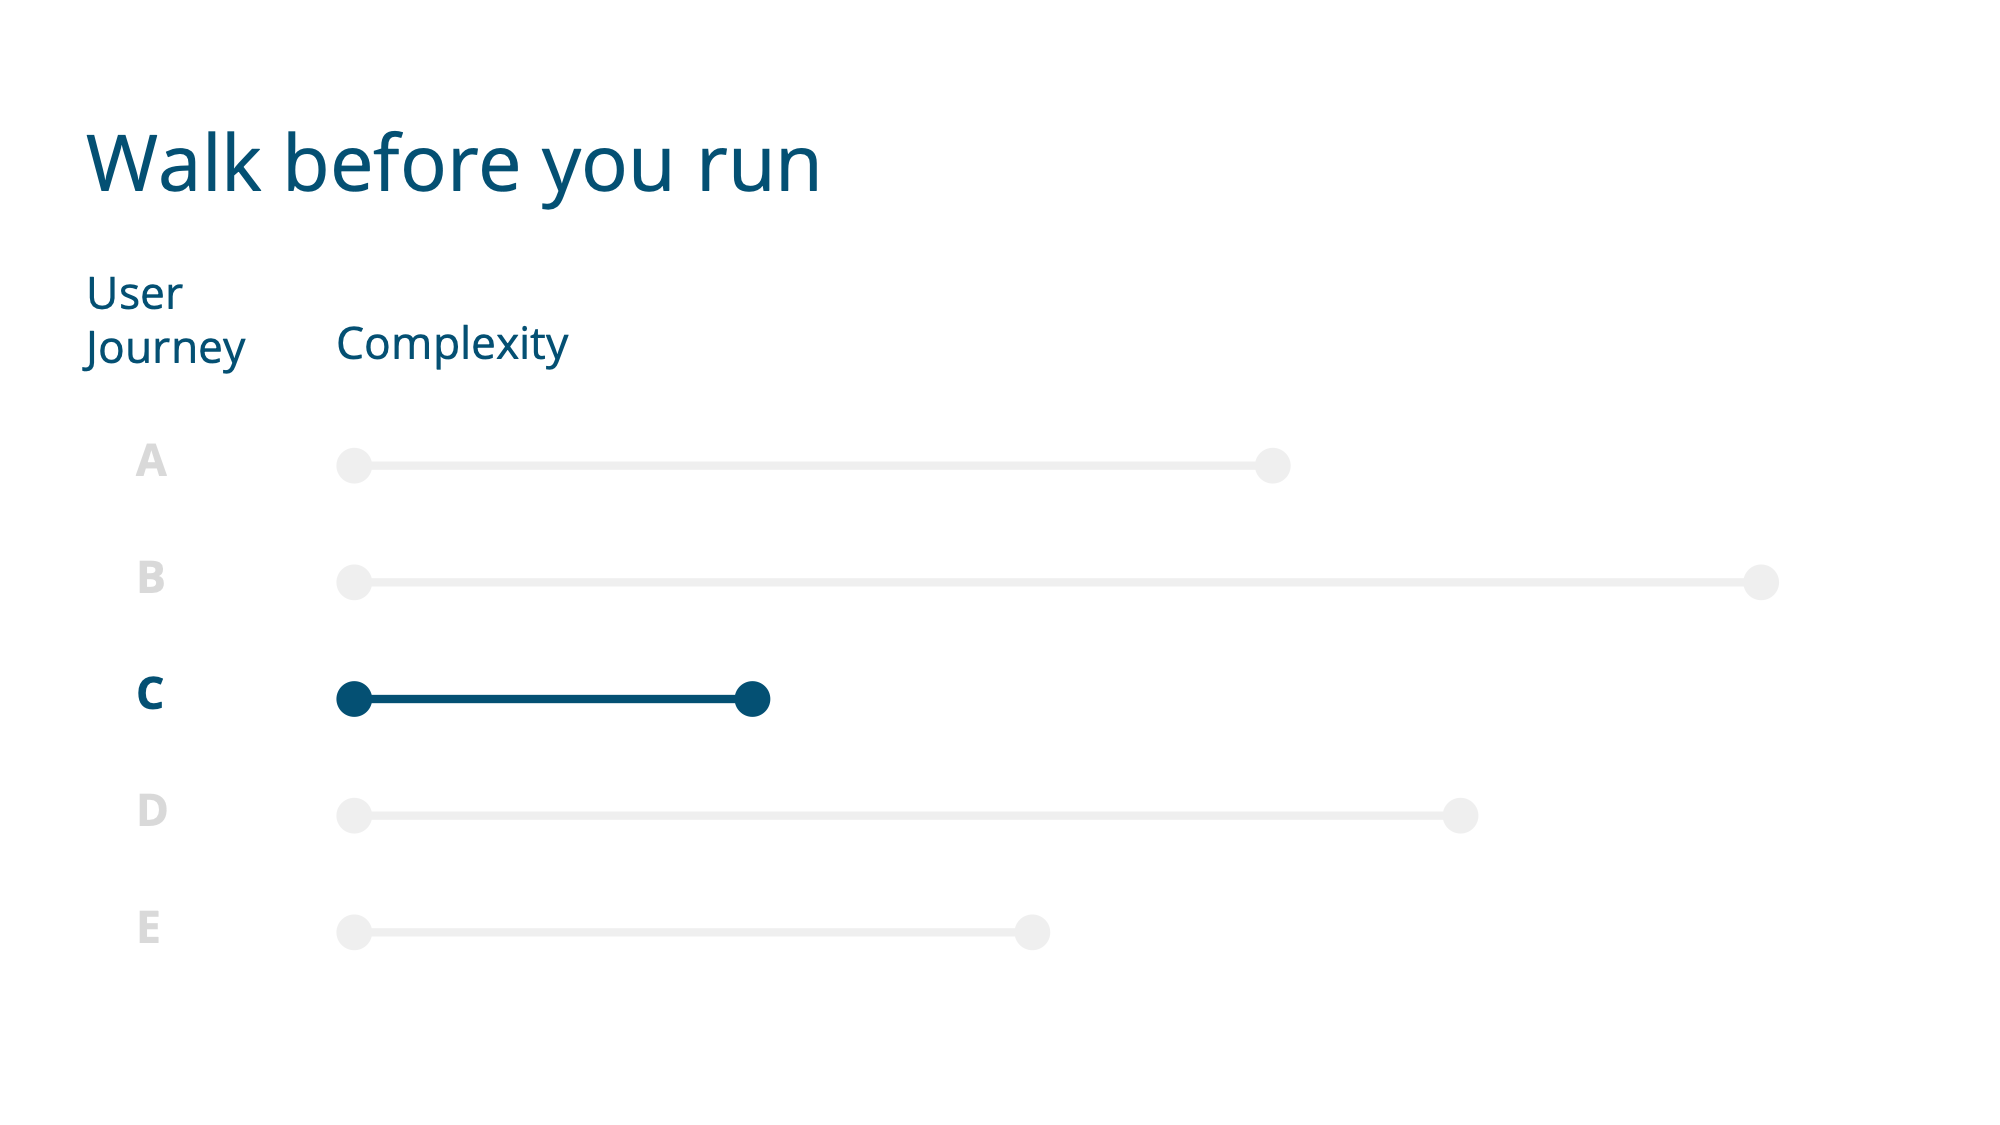Screen dimensions: 2000x1125
Task: Click the row label B
Action: pos(151,577)
